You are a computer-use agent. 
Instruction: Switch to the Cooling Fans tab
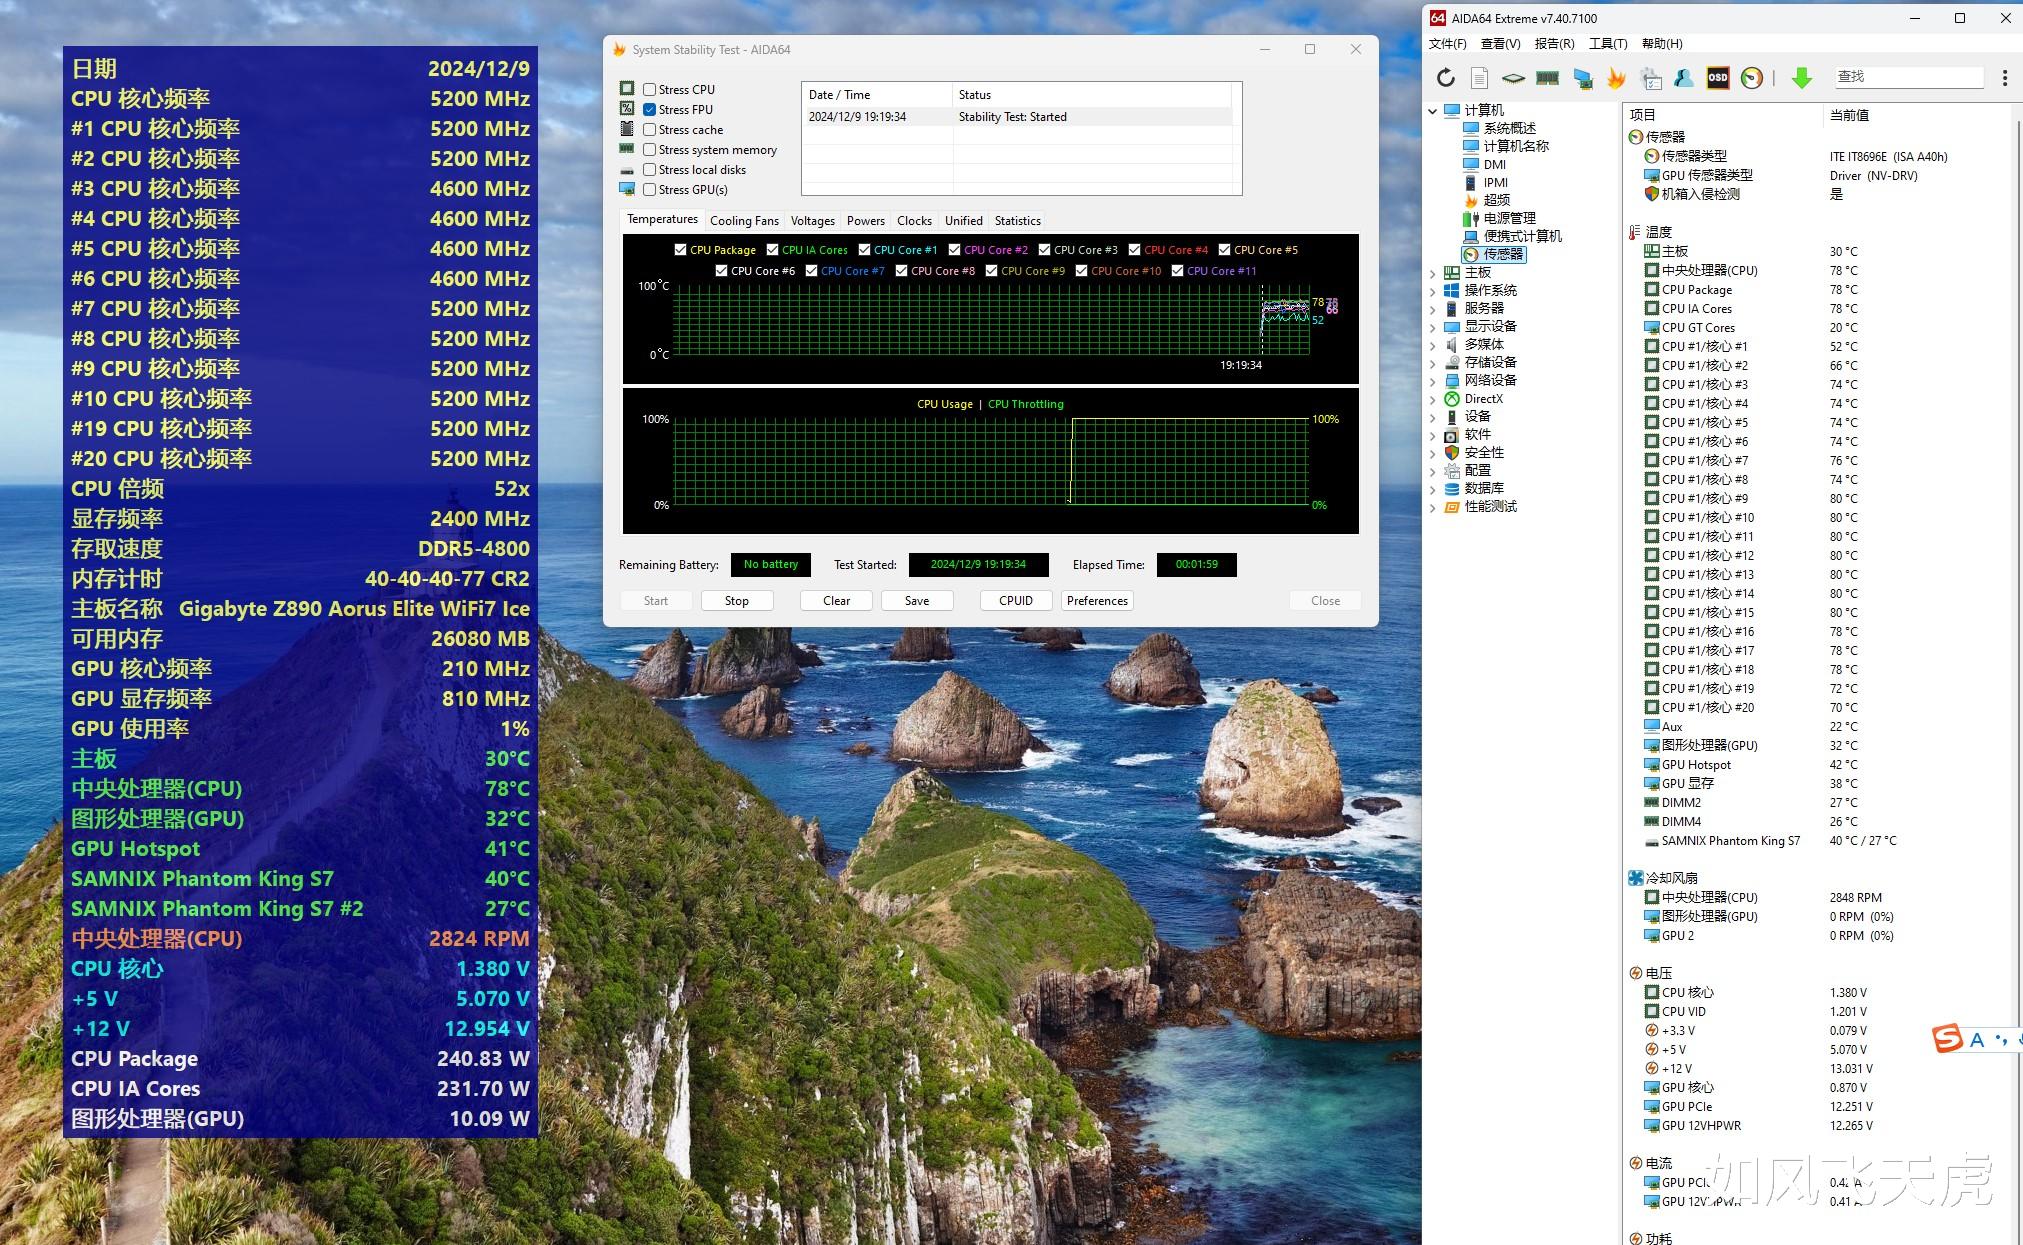(x=743, y=221)
